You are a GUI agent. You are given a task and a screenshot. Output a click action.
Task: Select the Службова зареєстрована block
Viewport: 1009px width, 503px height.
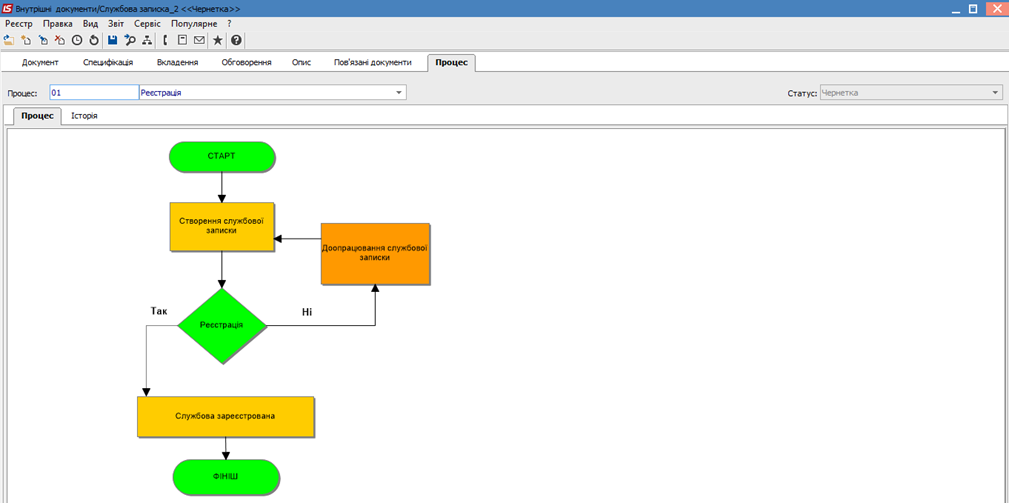pyautogui.click(x=226, y=416)
